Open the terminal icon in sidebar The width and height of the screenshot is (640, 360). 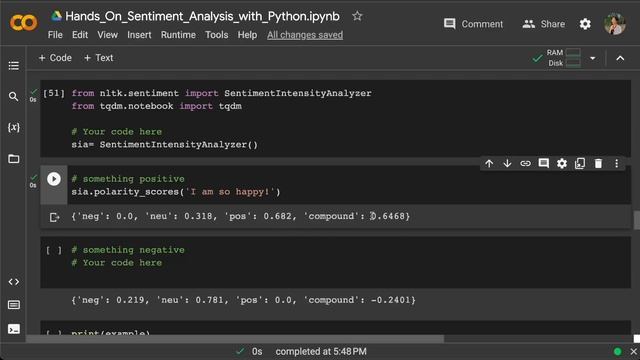(13, 329)
